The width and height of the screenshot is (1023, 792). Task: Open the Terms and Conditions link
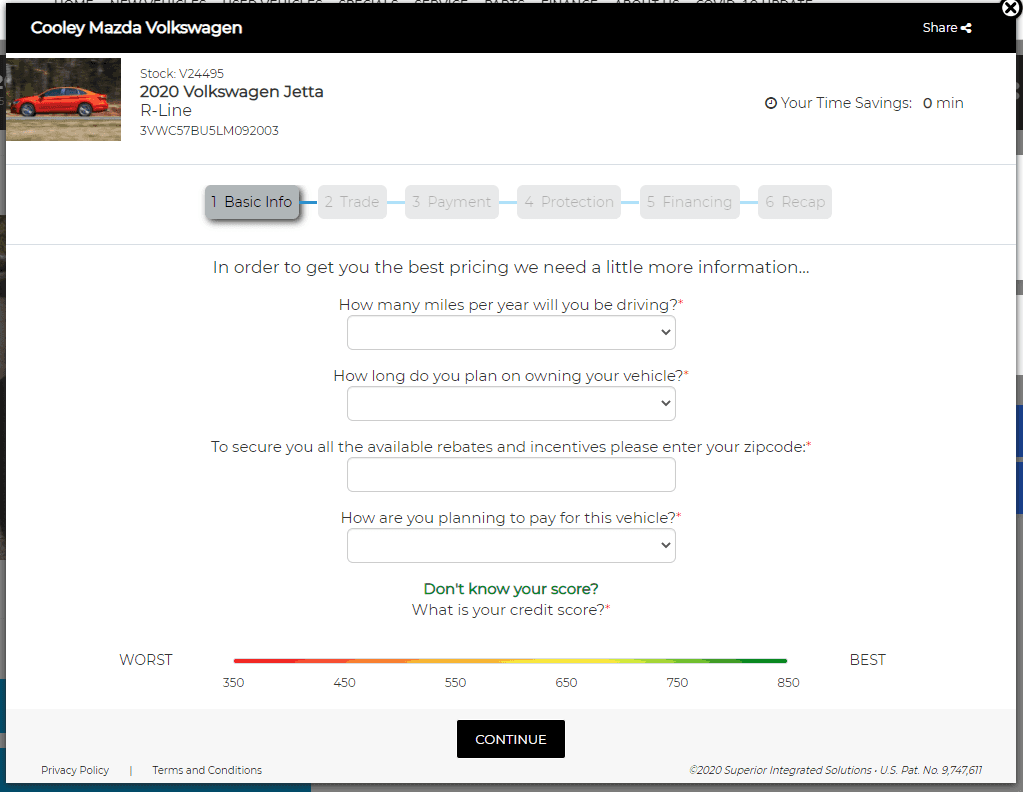pyautogui.click(x=207, y=770)
